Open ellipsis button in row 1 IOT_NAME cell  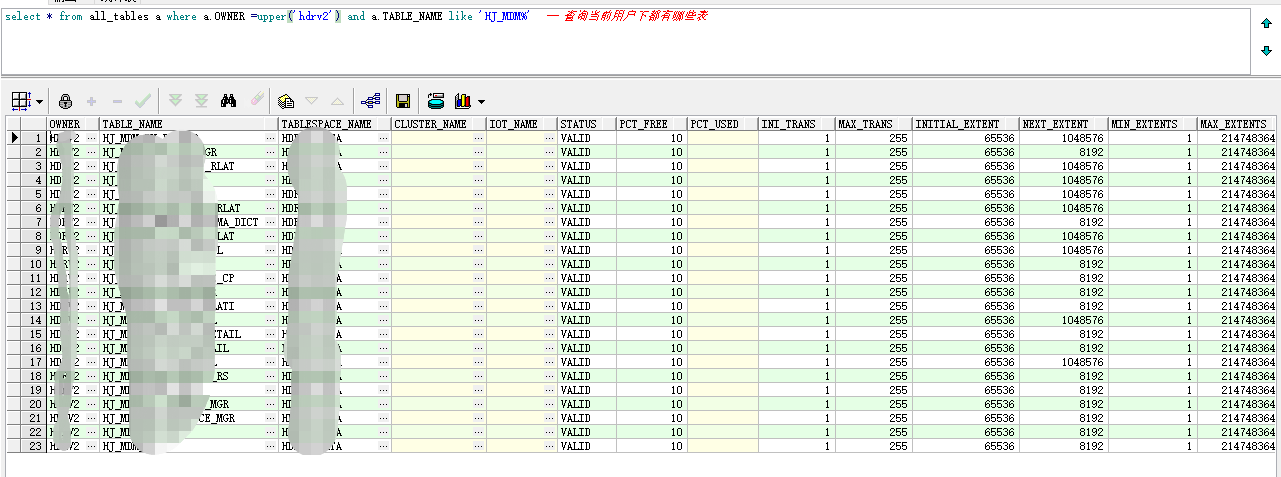pos(550,138)
